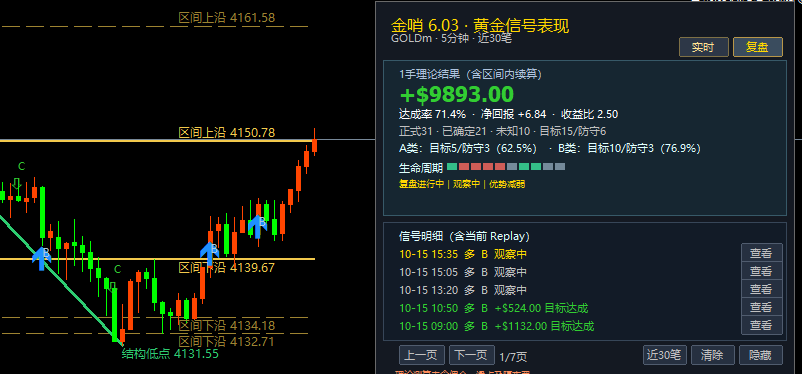View the 10-15 13:20 signal
Screen dimensions: 802x374
(x=762, y=289)
